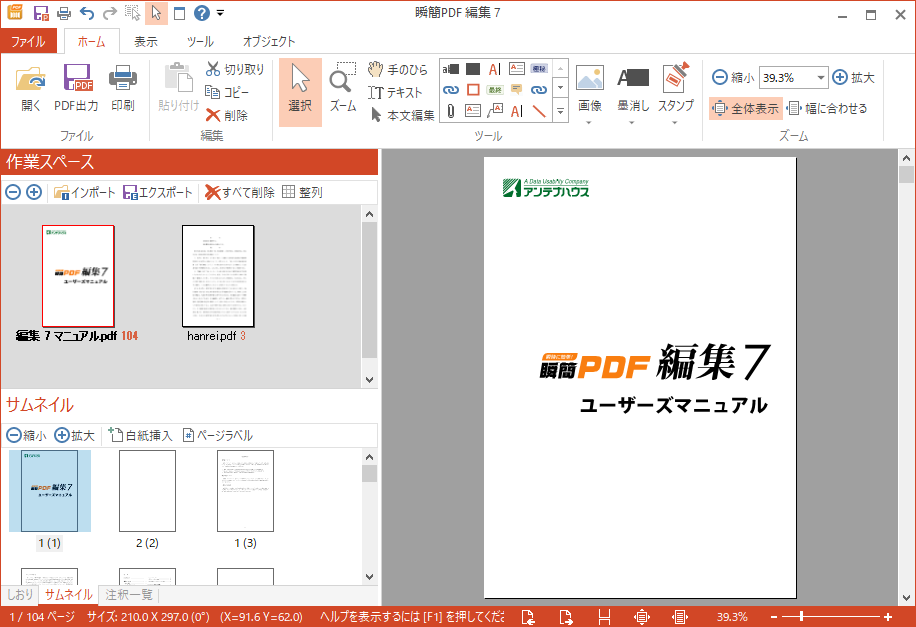Viewport: 916px width, 627px height.
Task: Open the zoom percentage 39.3% dropdown
Action: pos(821,78)
